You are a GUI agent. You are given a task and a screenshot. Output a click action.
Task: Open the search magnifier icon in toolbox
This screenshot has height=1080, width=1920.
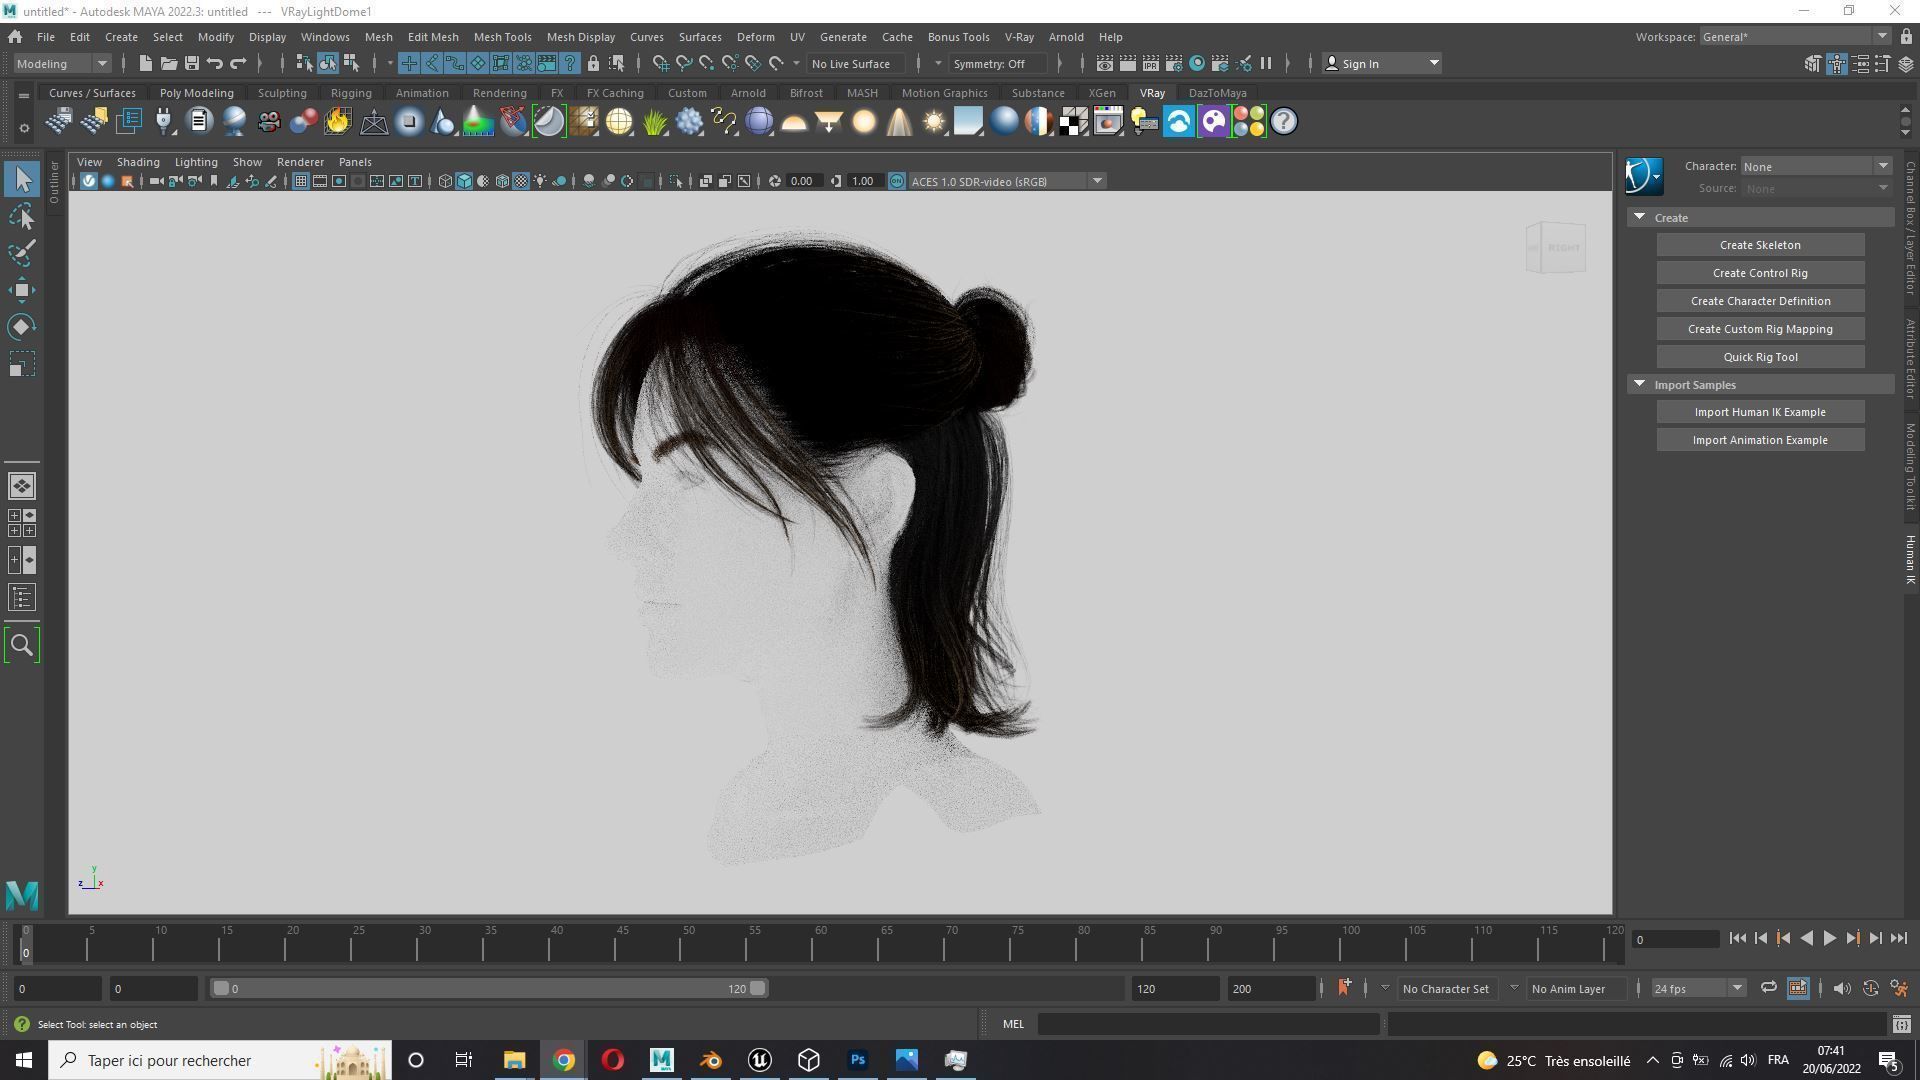click(x=22, y=645)
